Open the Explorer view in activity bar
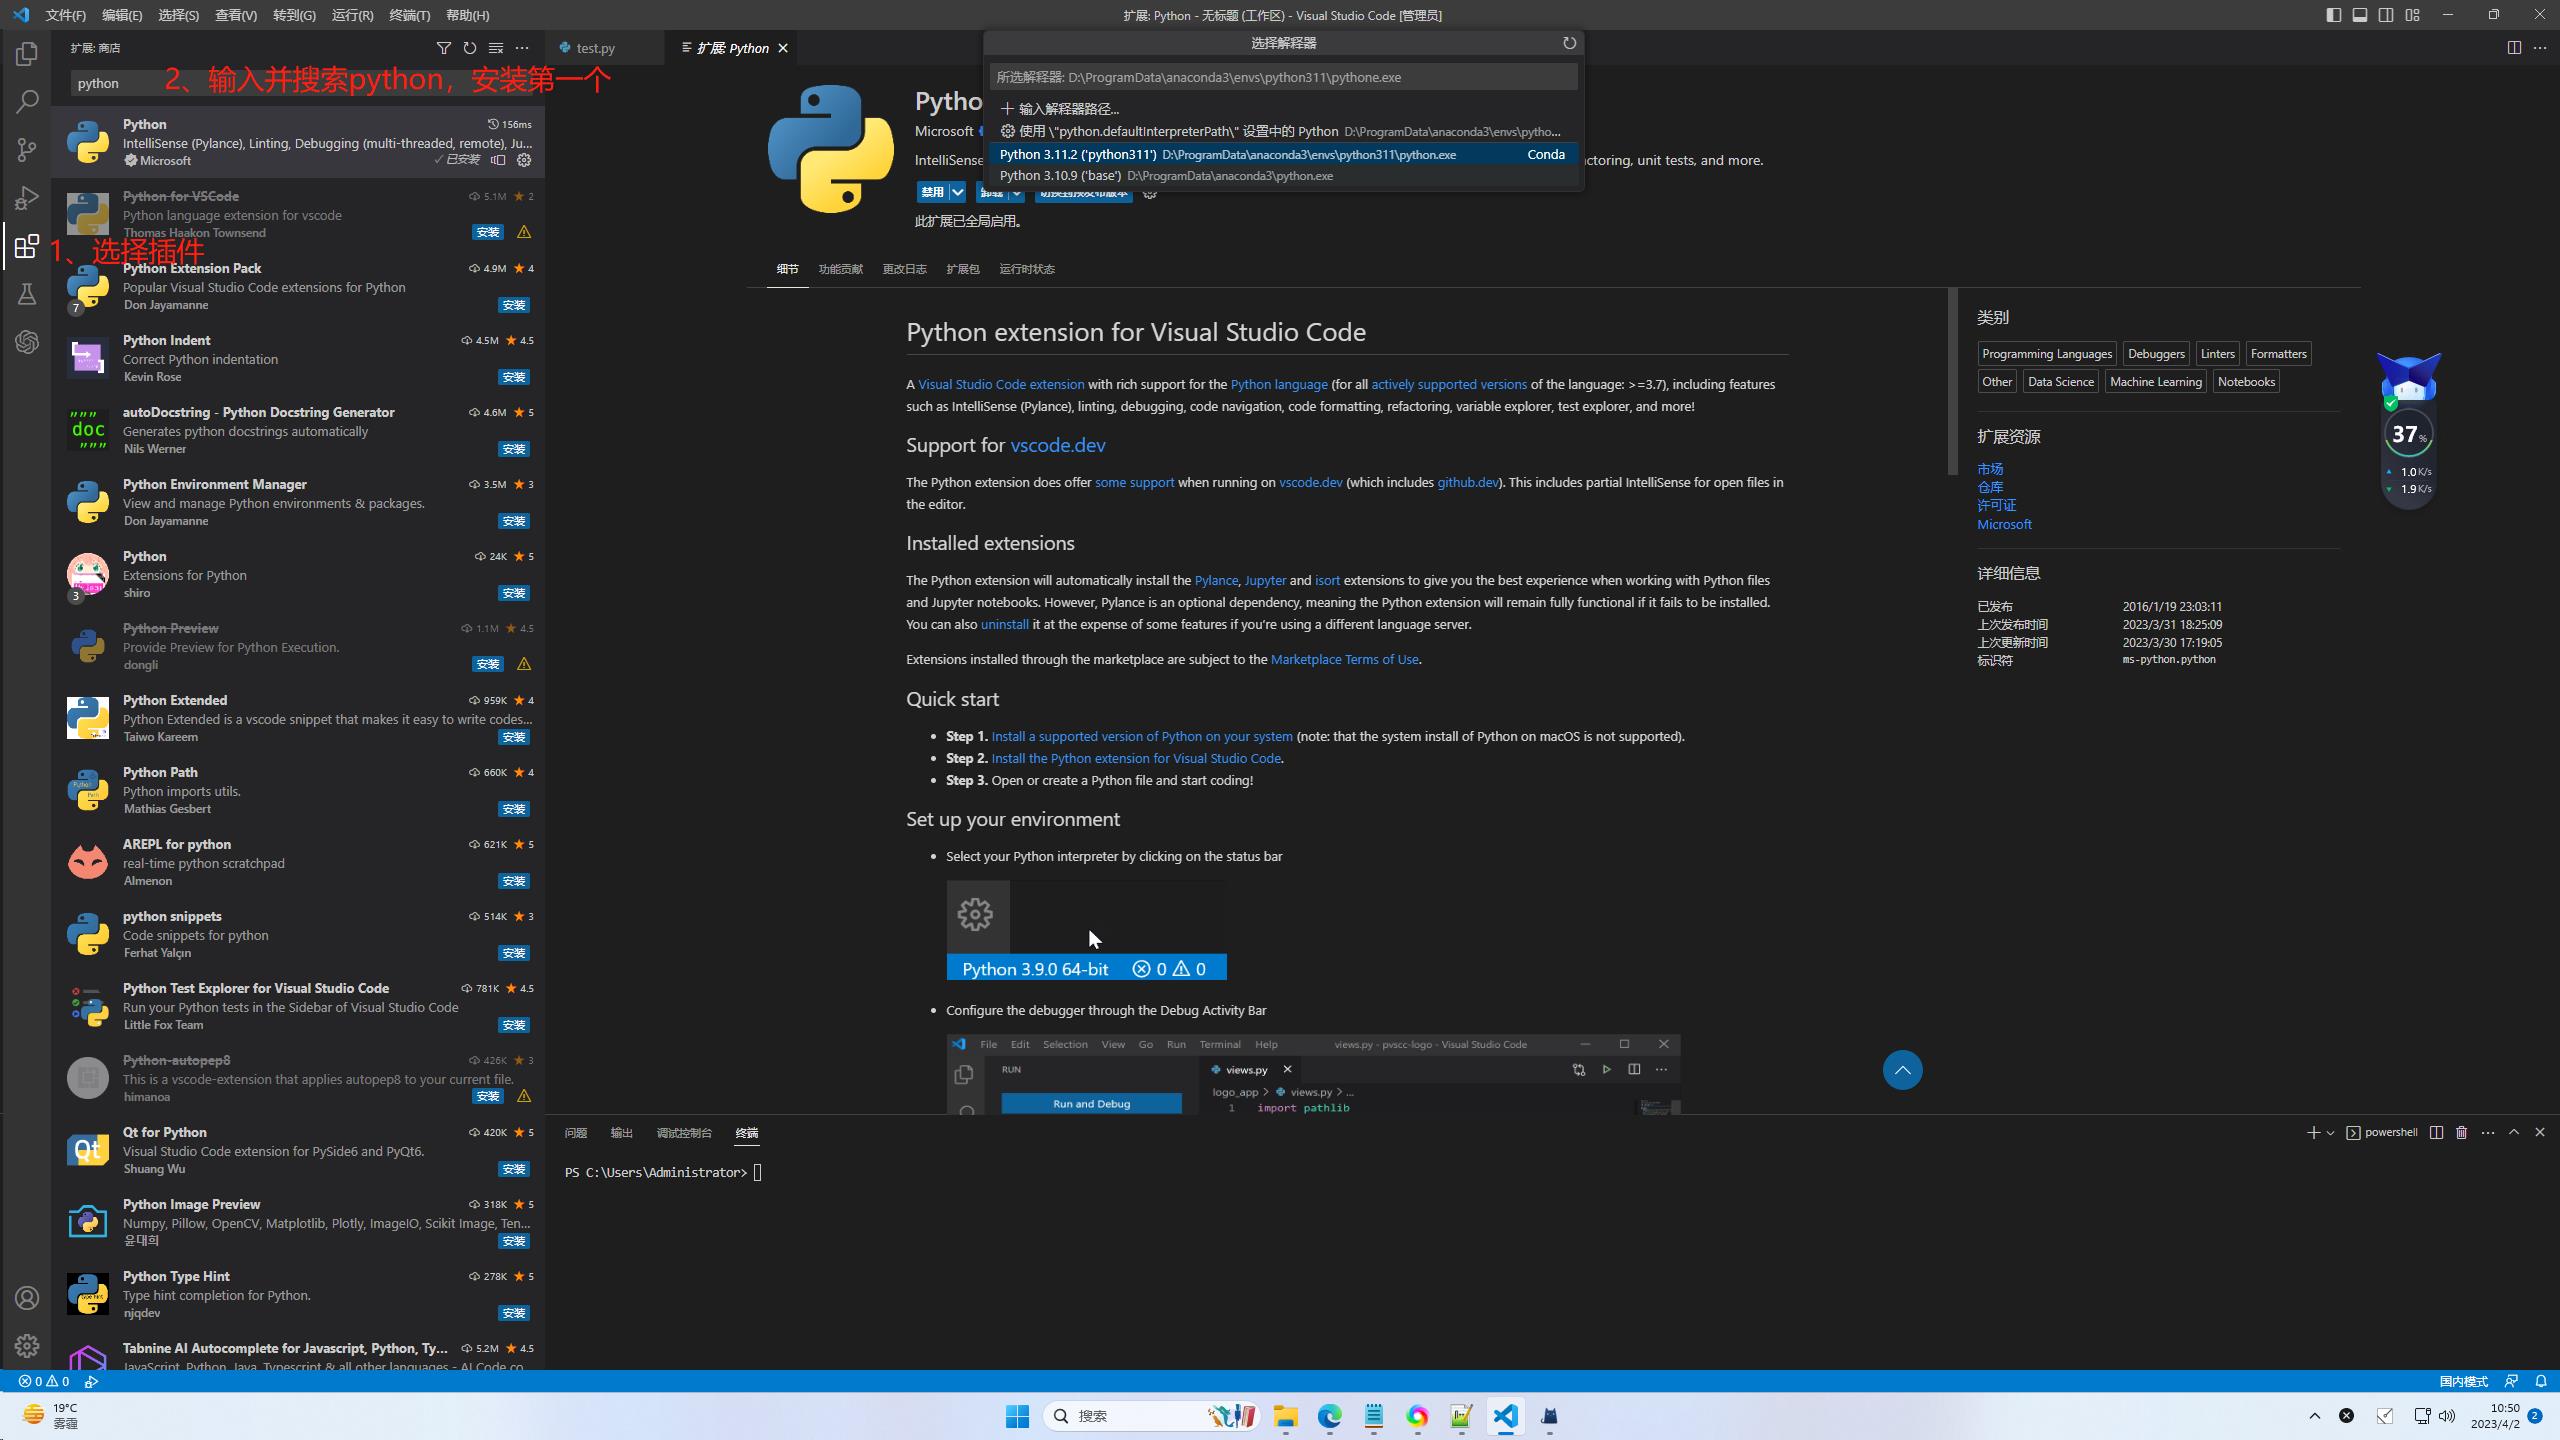The width and height of the screenshot is (2560, 1440). [27, 54]
